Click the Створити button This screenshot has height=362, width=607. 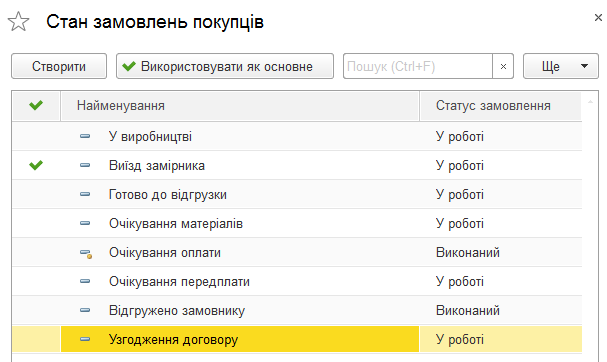click(x=59, y=66)
